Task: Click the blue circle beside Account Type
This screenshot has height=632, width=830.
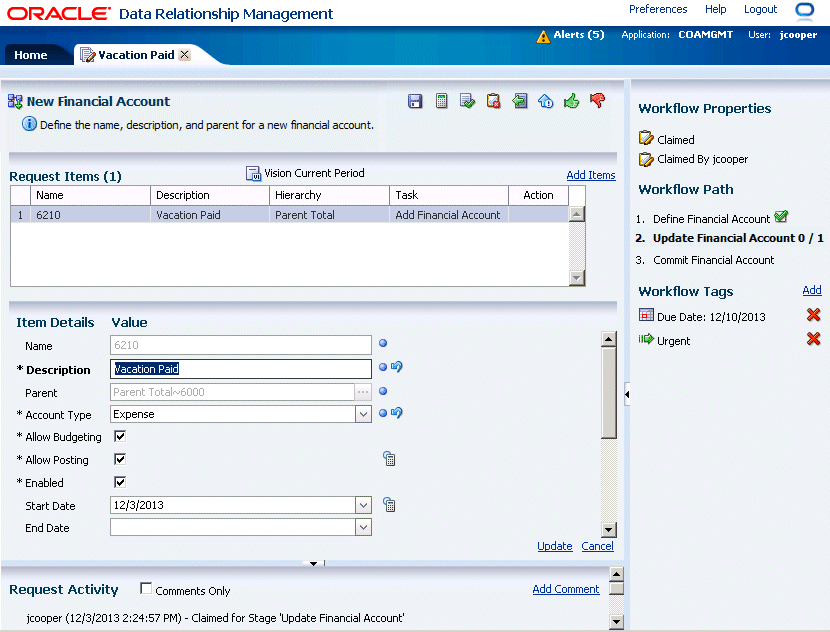Action: tap(383, 413)
